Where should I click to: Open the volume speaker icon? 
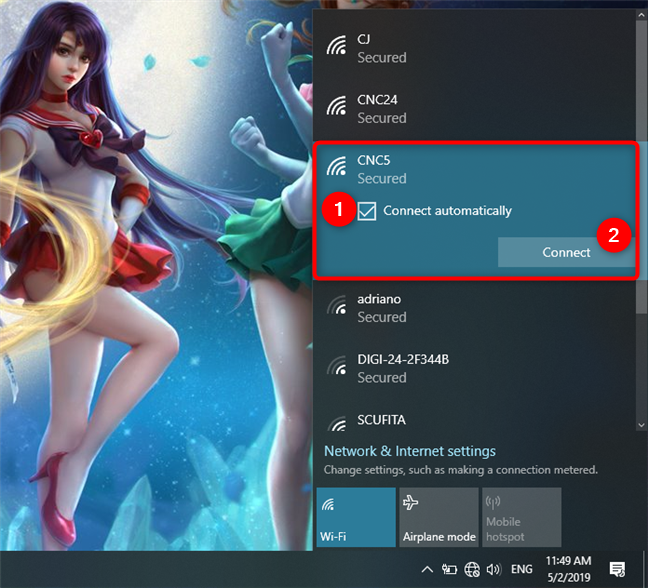[493, 569]
